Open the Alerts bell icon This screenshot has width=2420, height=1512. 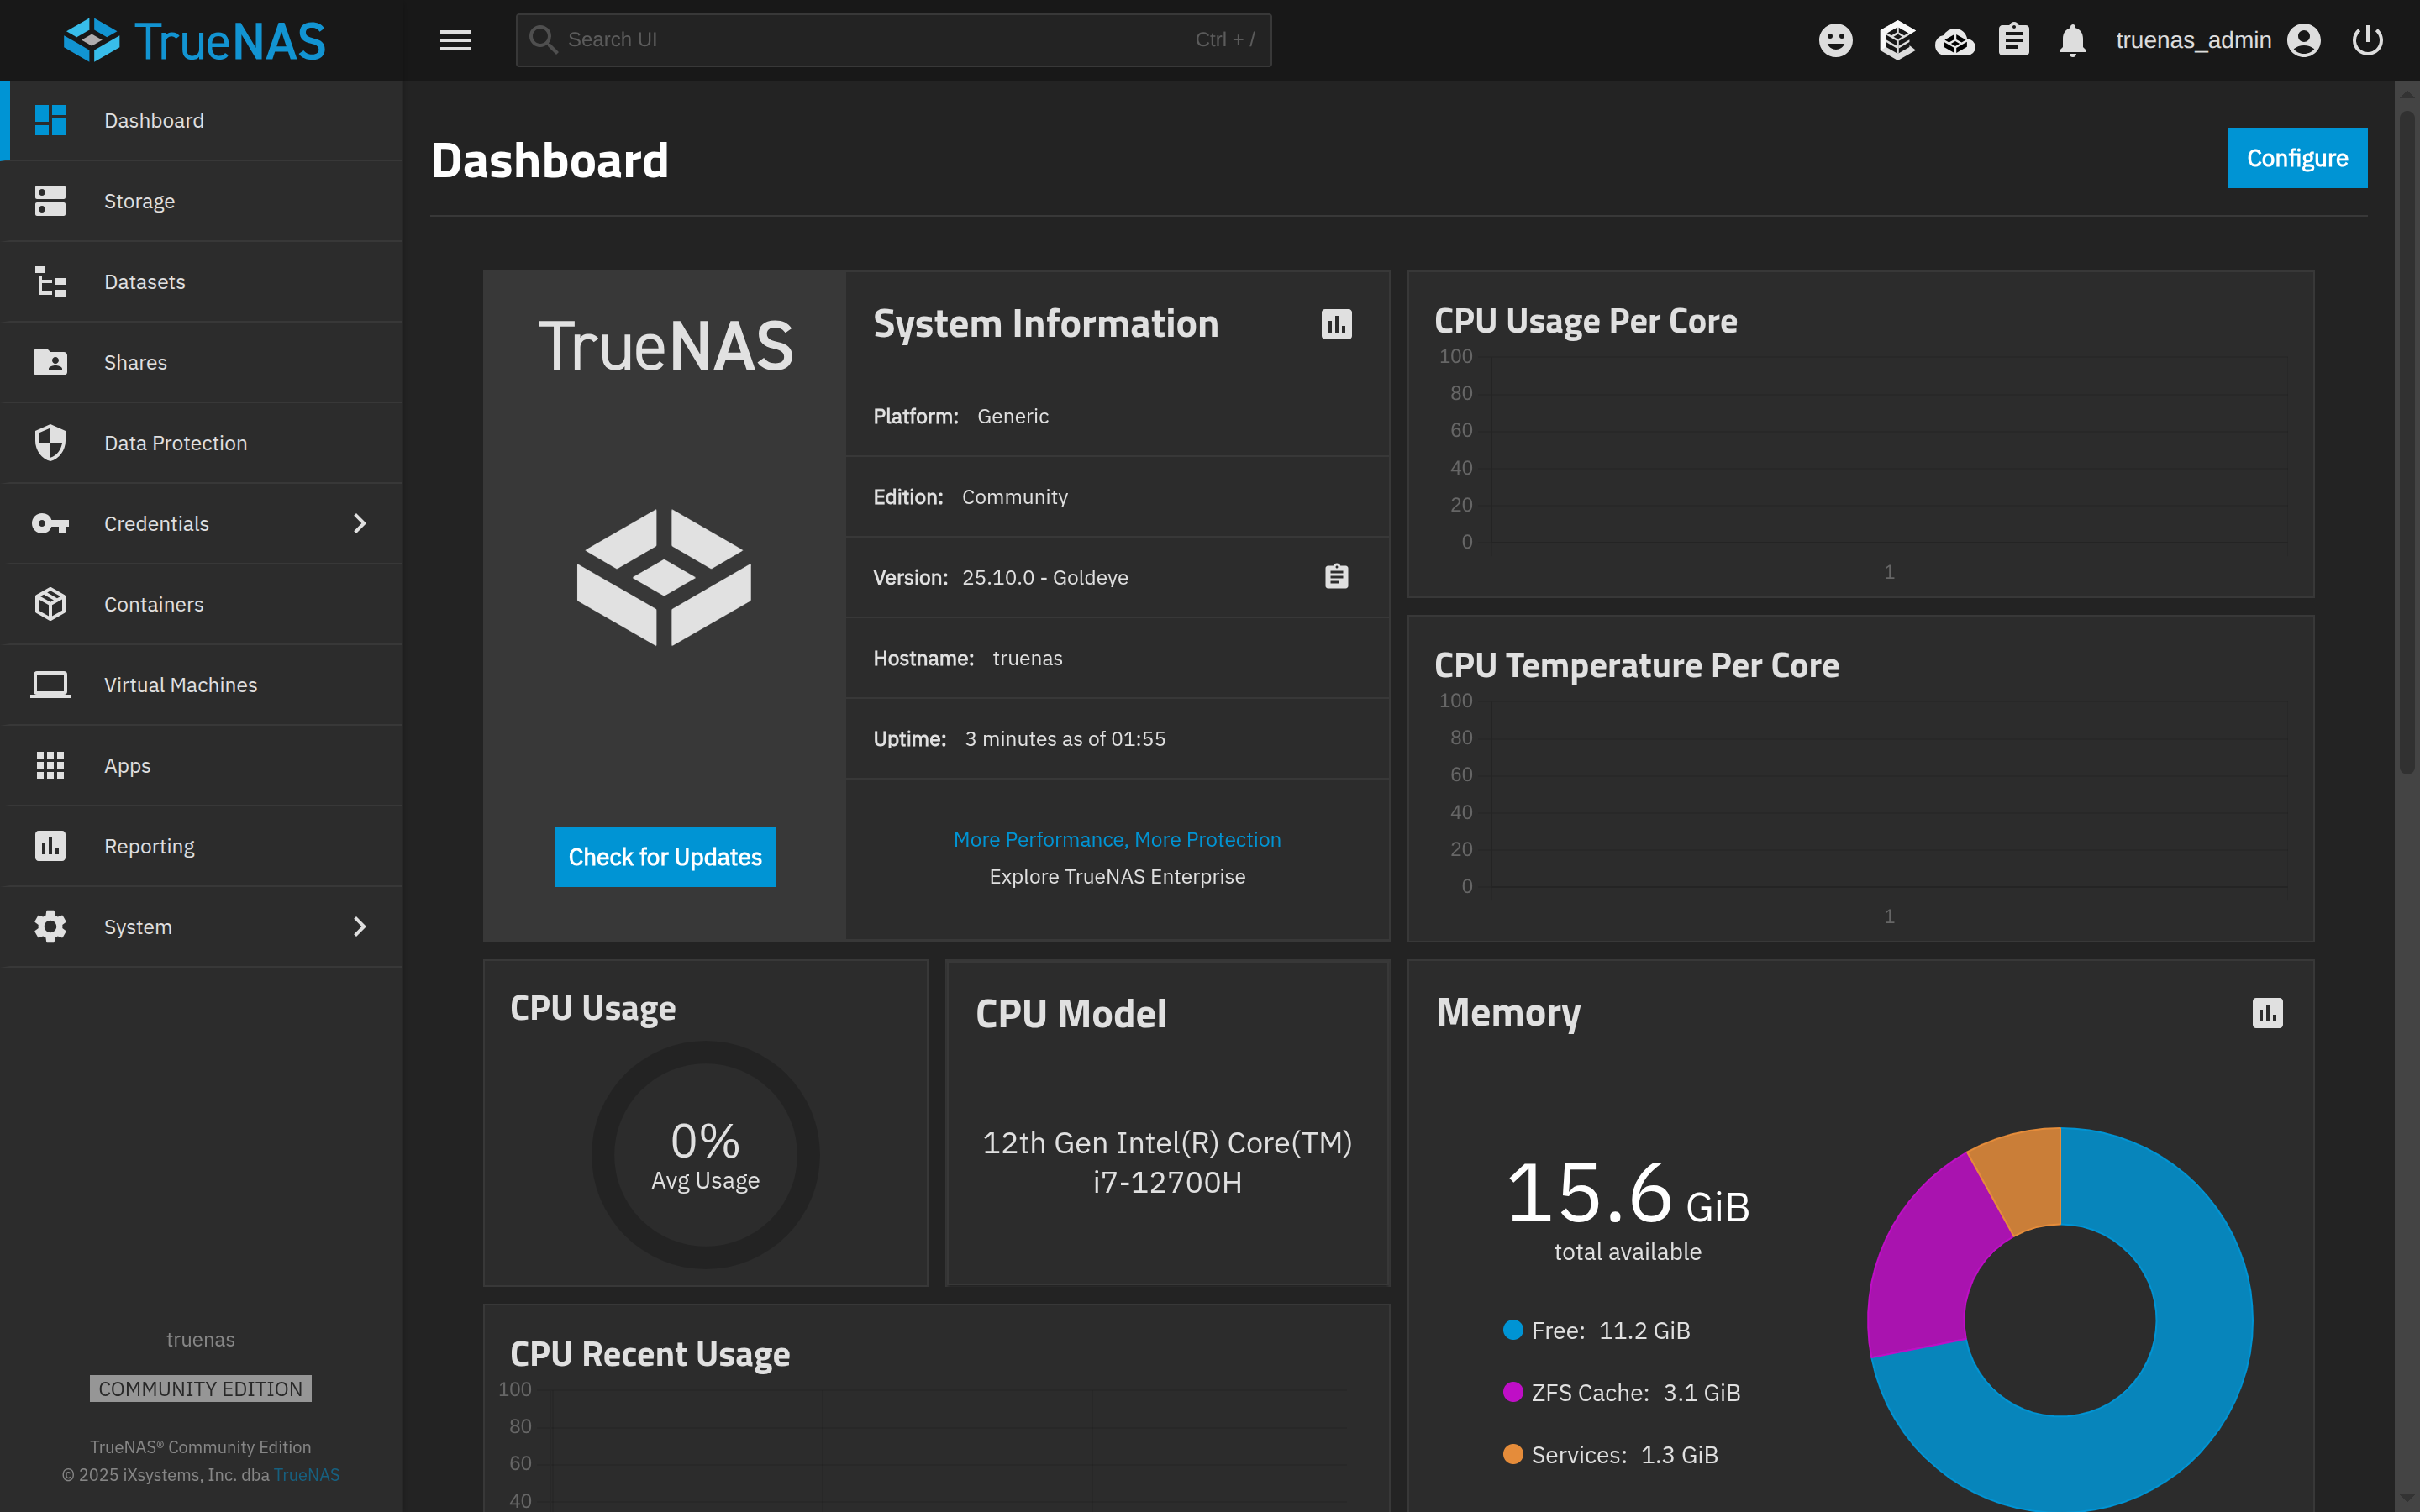(x=2072, y=40)
